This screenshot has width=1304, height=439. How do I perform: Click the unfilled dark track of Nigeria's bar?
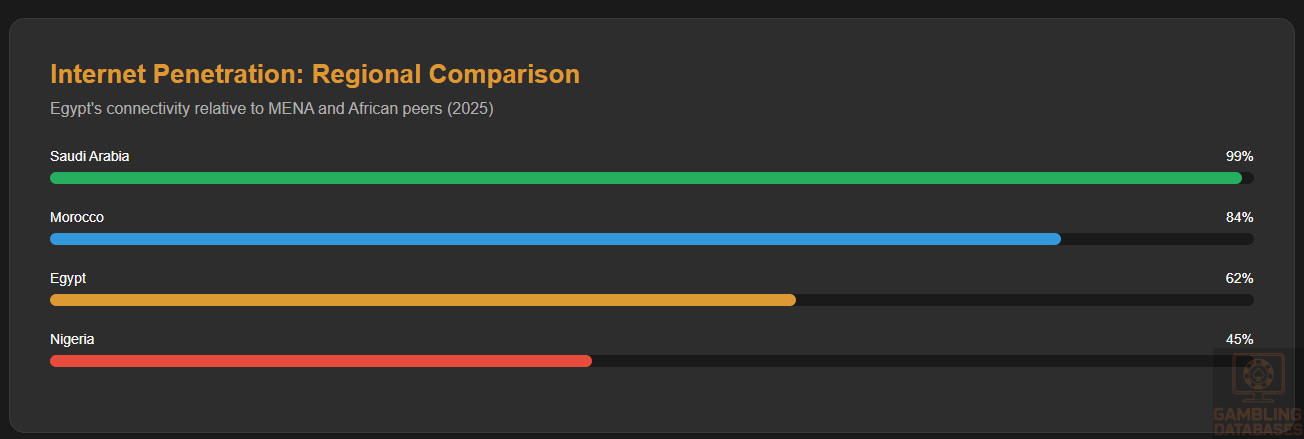click(x=900, y=361)
